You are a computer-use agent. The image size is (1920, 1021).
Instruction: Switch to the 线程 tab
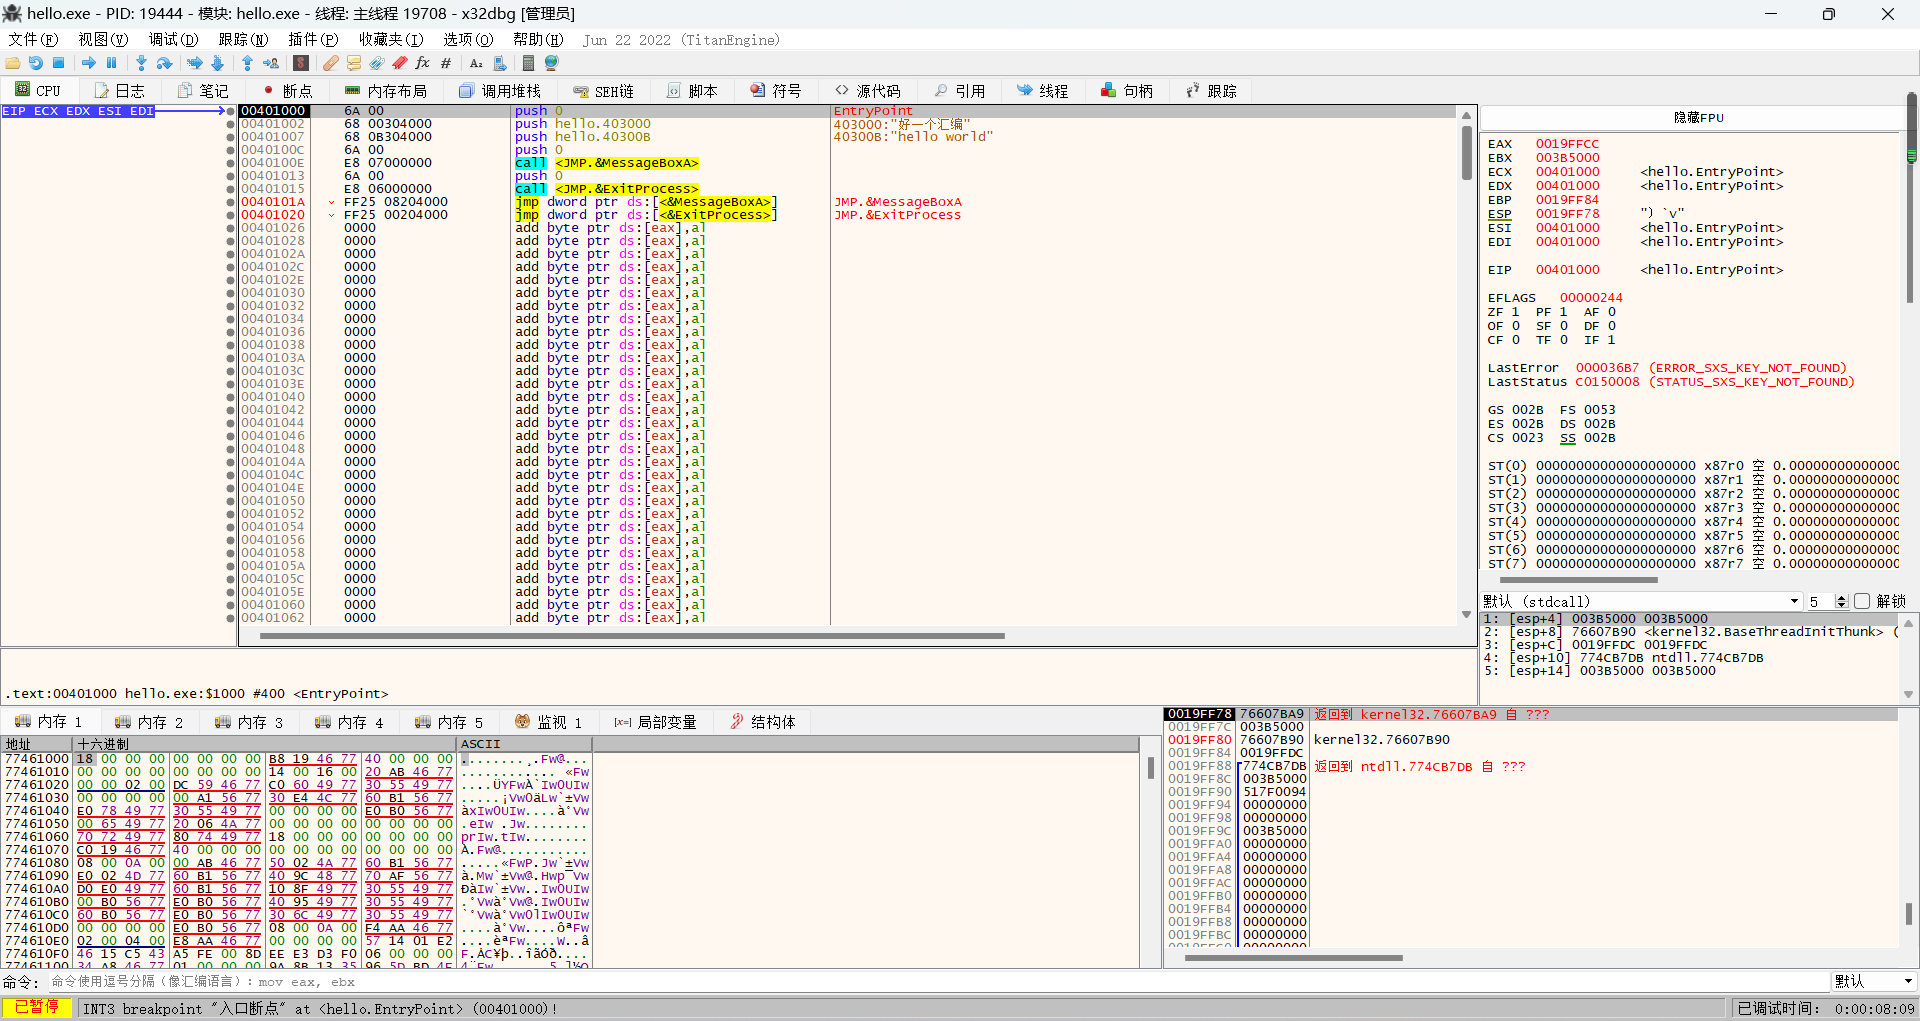coord(1042,90)
